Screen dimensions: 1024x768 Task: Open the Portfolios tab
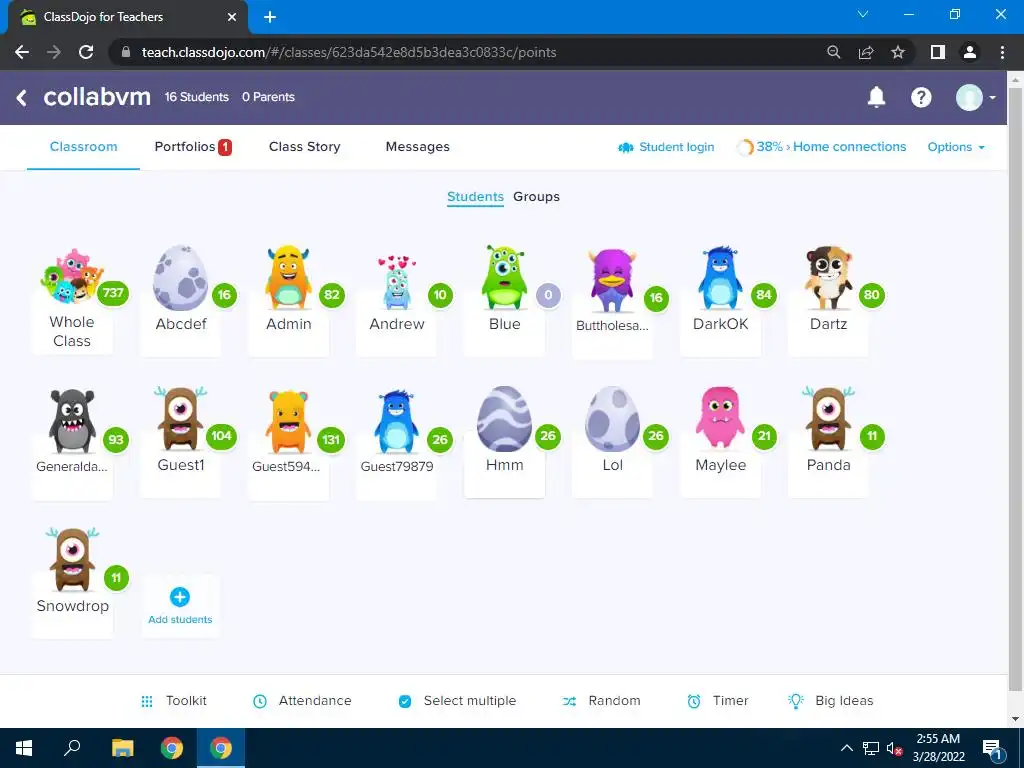(x=193, y=147)
